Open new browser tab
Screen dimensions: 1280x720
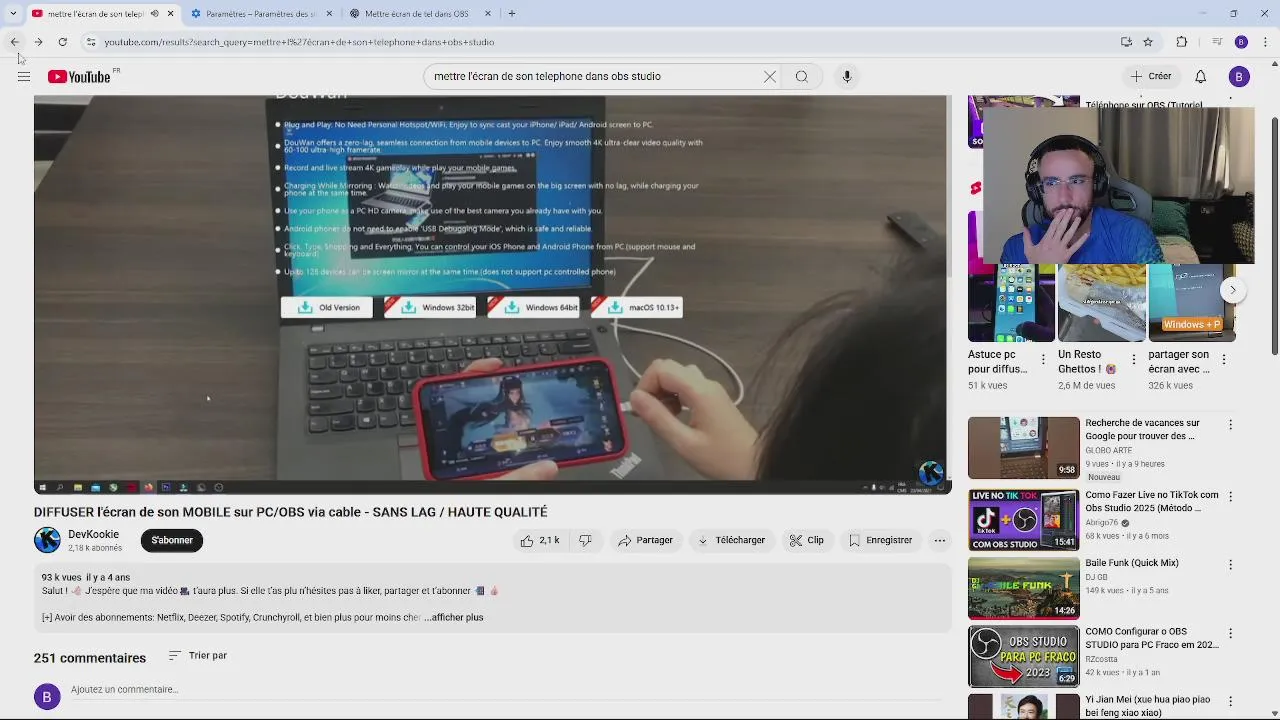point(511,14)
